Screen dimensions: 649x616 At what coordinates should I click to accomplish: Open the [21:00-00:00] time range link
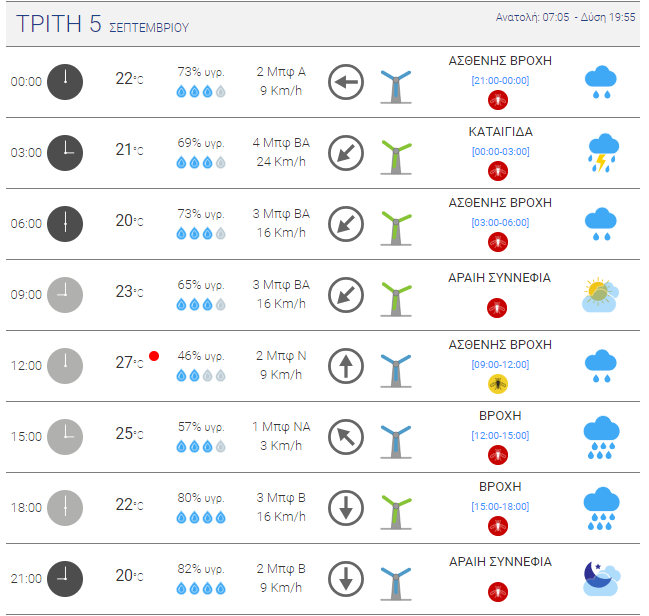click(x=500, y=81)
